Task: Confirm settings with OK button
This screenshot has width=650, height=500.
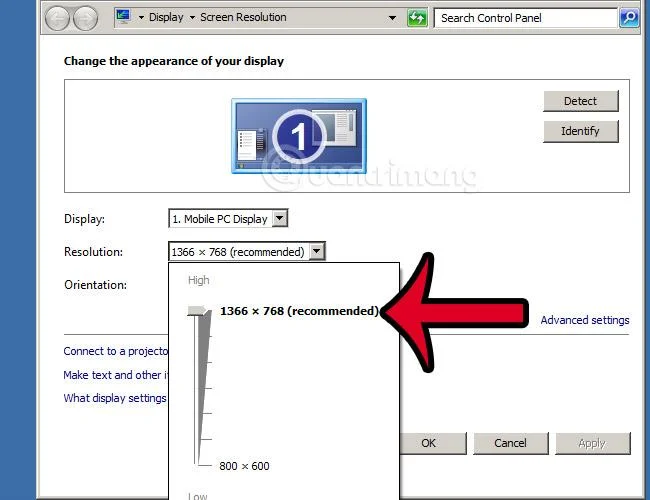Action: tap(433, 443)
